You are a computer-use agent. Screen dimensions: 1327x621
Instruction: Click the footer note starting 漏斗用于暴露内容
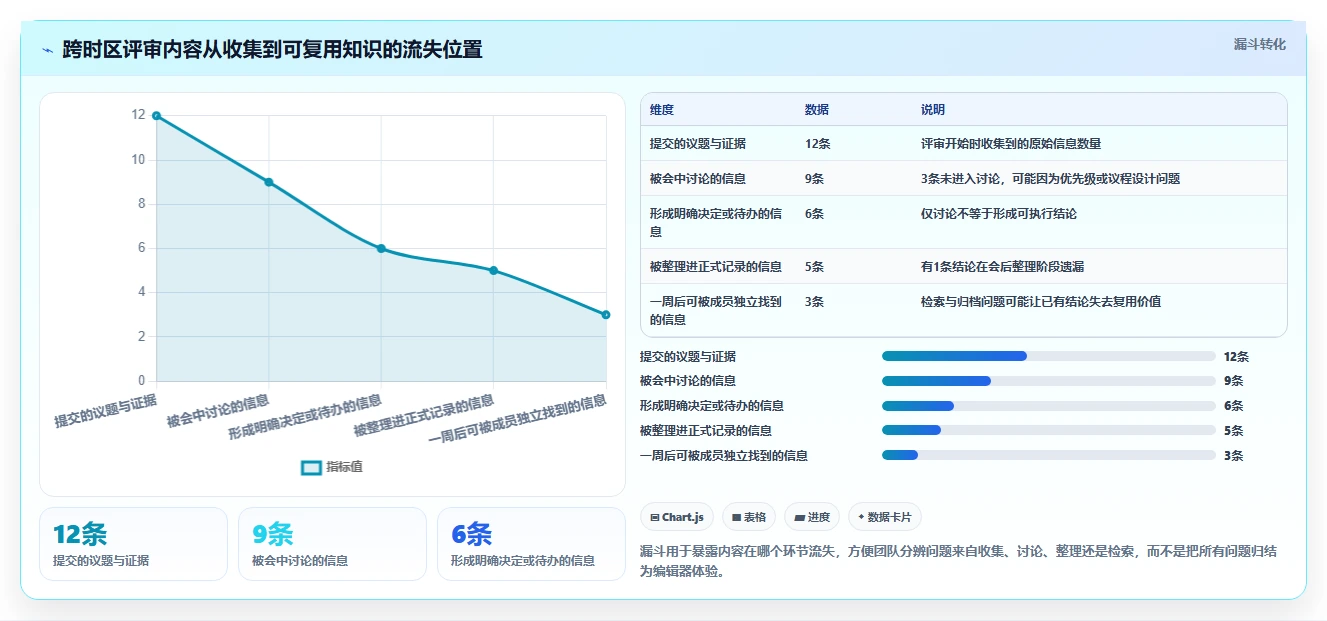coord(957,561)
